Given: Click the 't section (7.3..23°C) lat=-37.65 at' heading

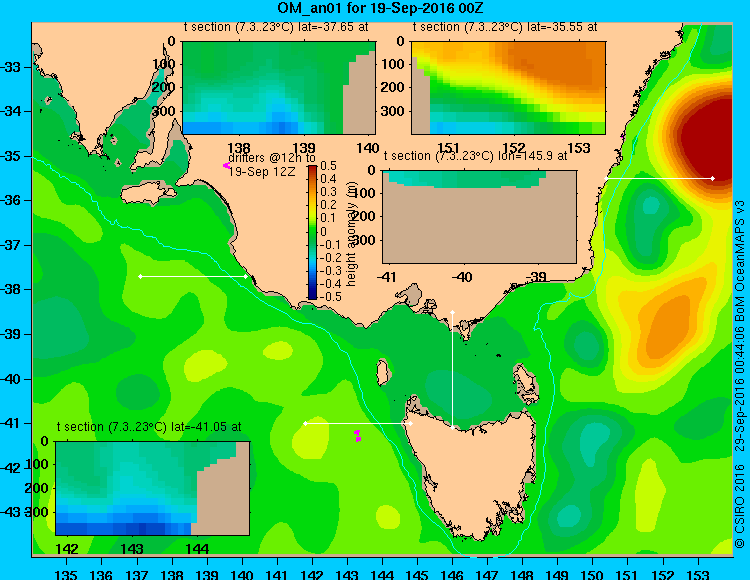Looking at the screenshot, I should click(x=276, y=27).
